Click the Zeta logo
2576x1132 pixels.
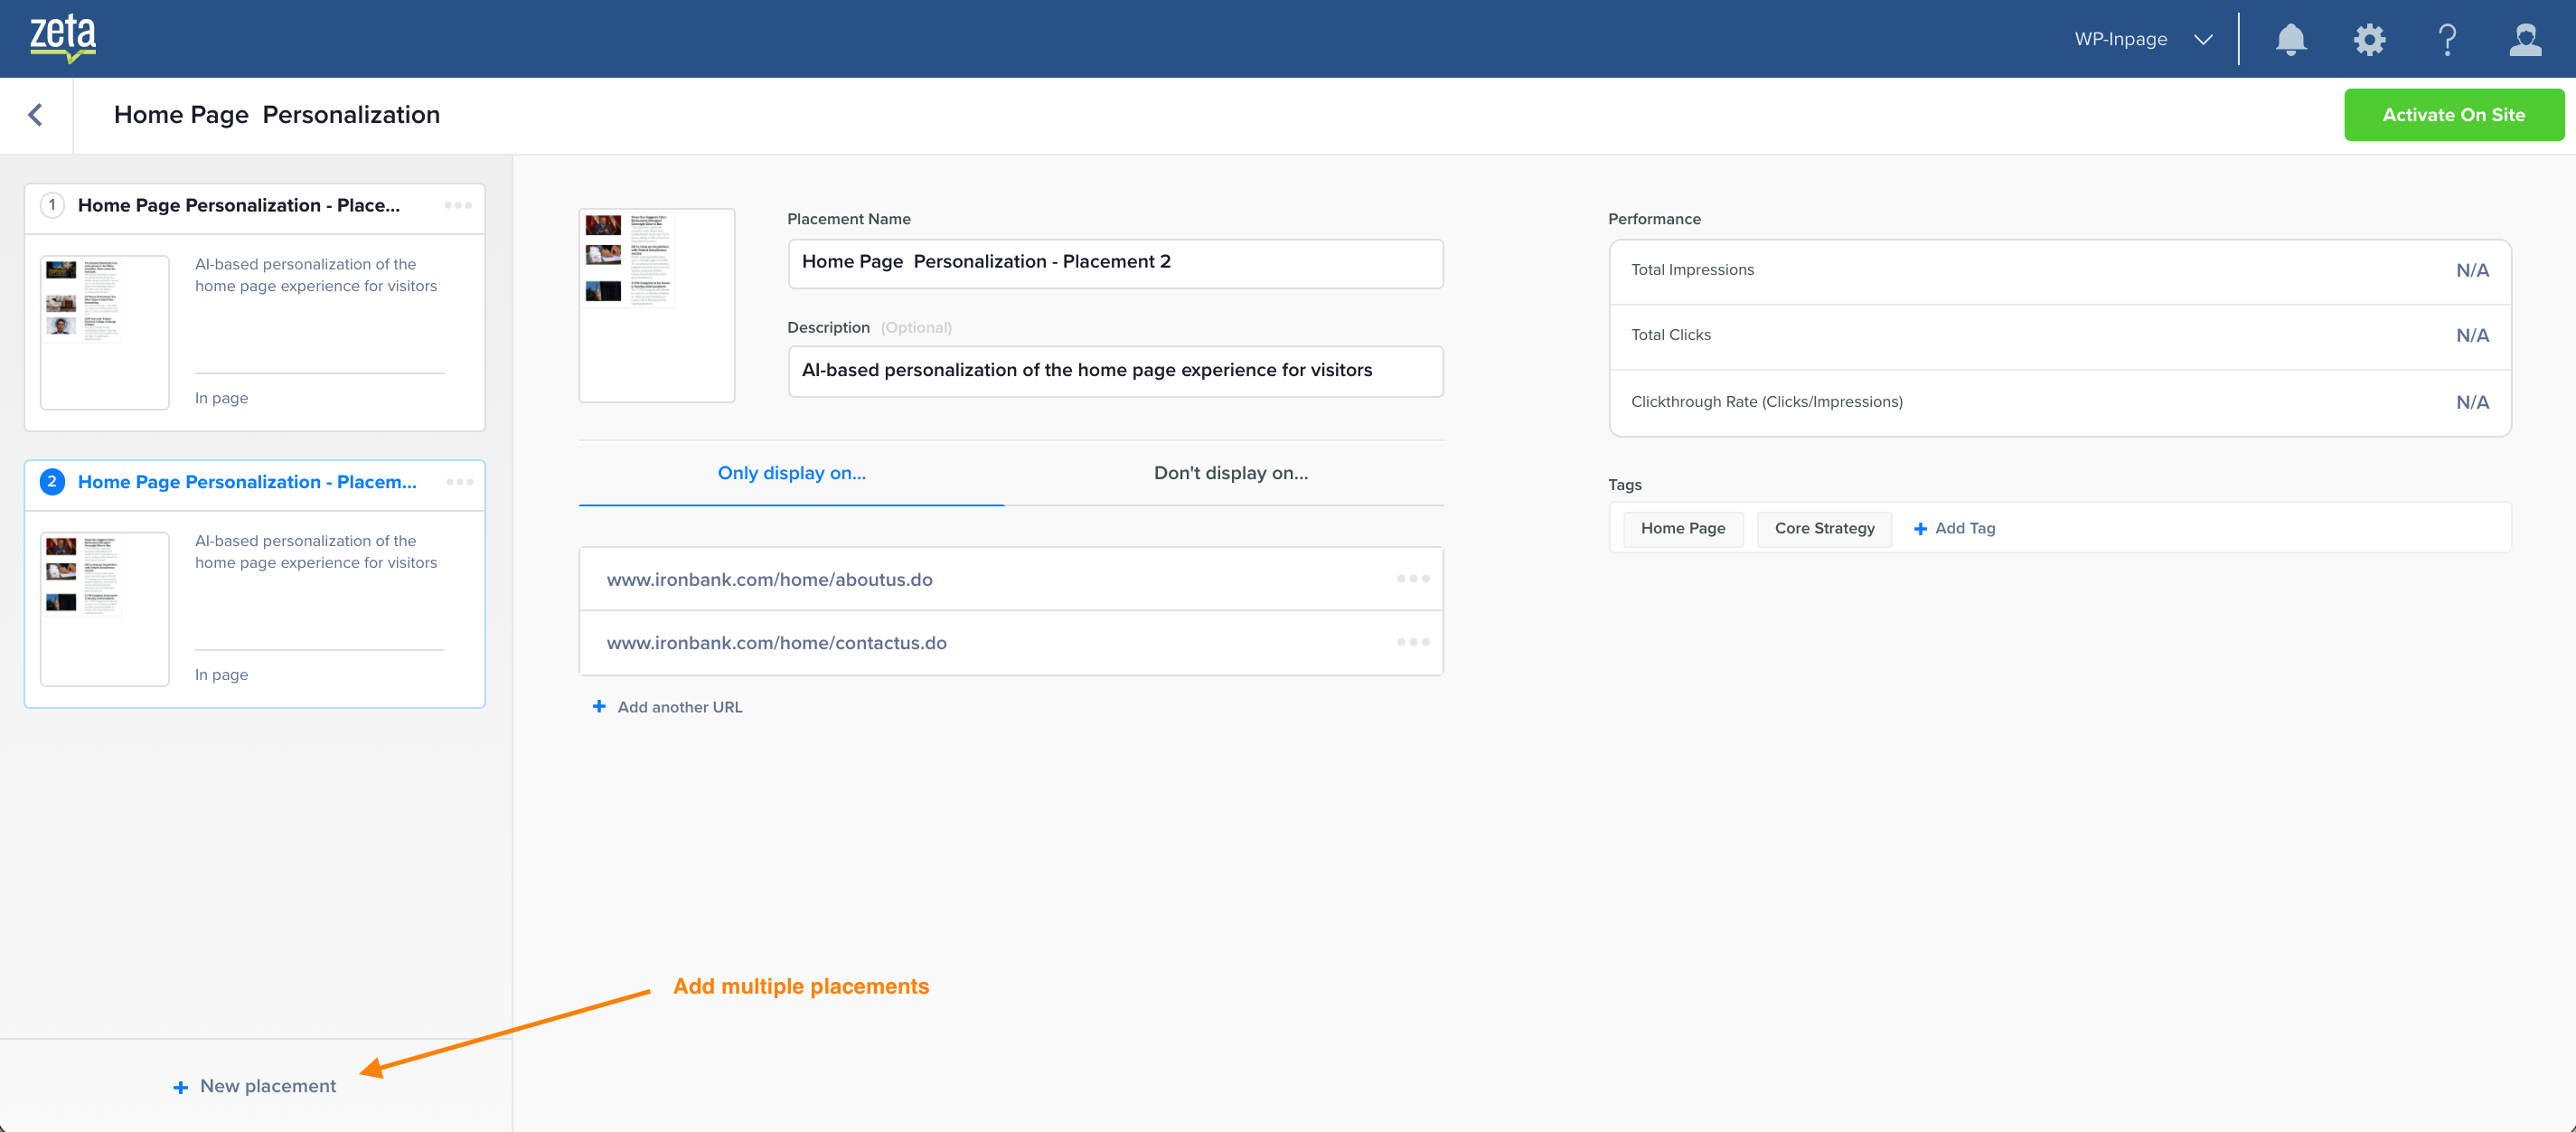[63, 38]
